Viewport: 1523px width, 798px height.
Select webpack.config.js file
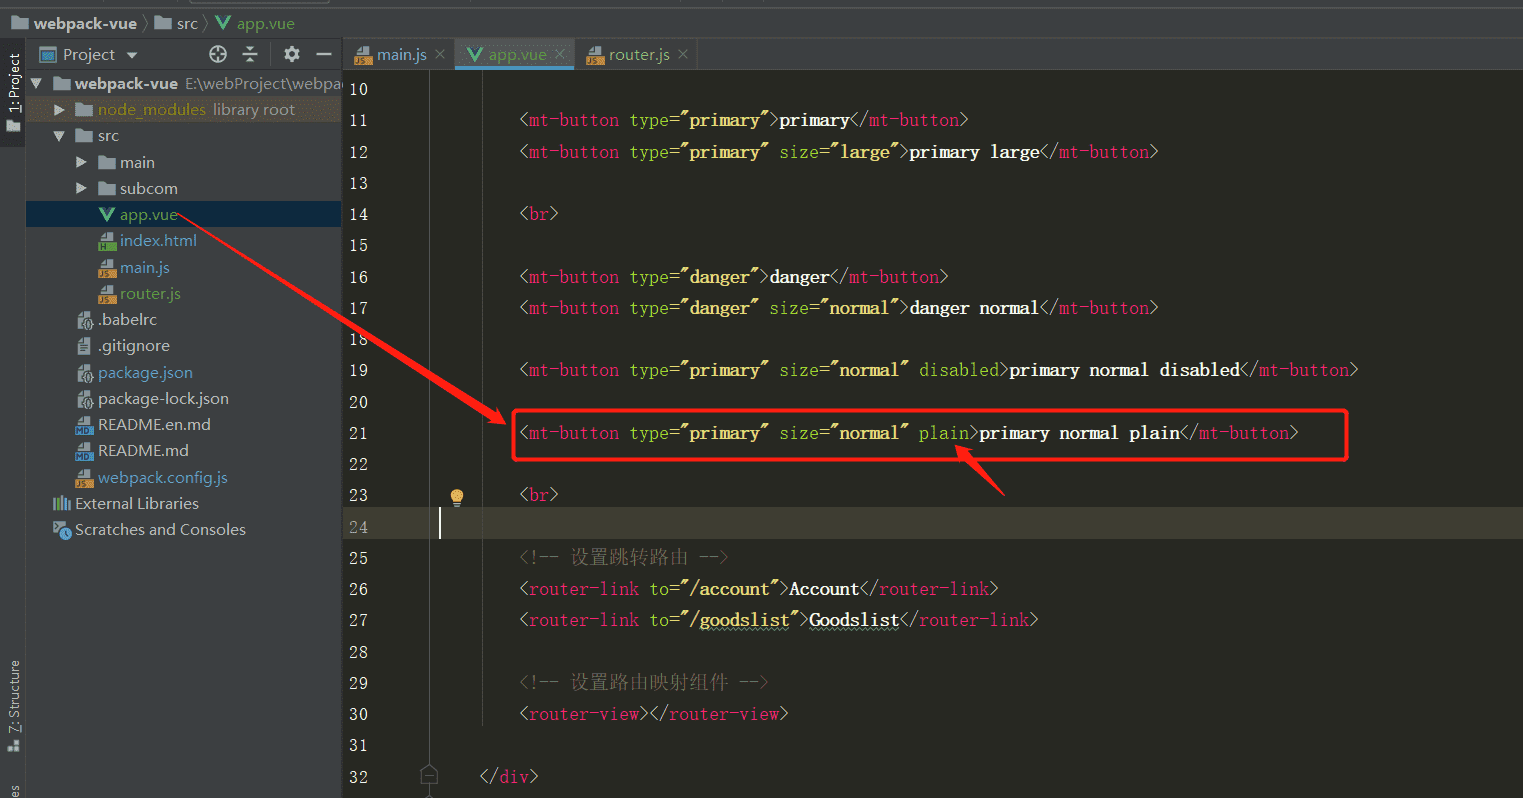tap(163, 477)
